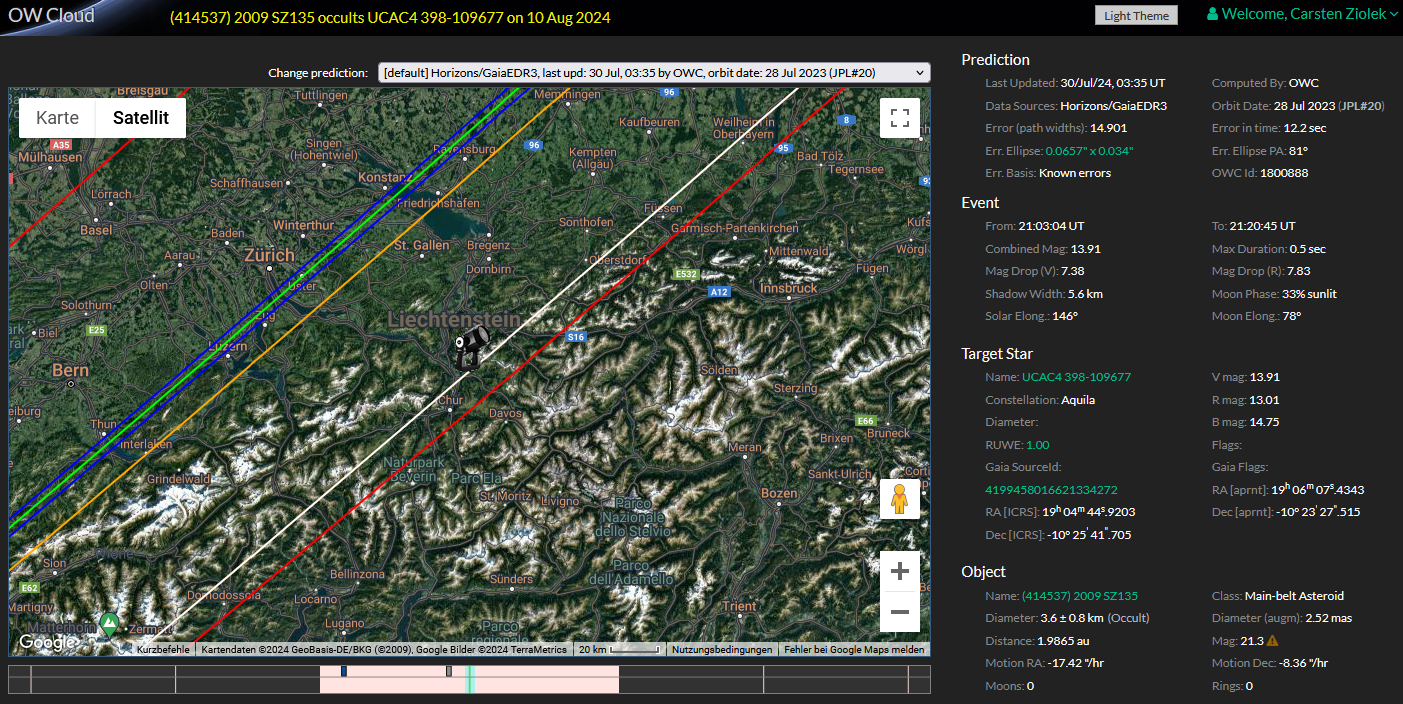Click the user profile icon beside Welcome
This screenshot has height=704, width=1403.
tap(1213, 14)
